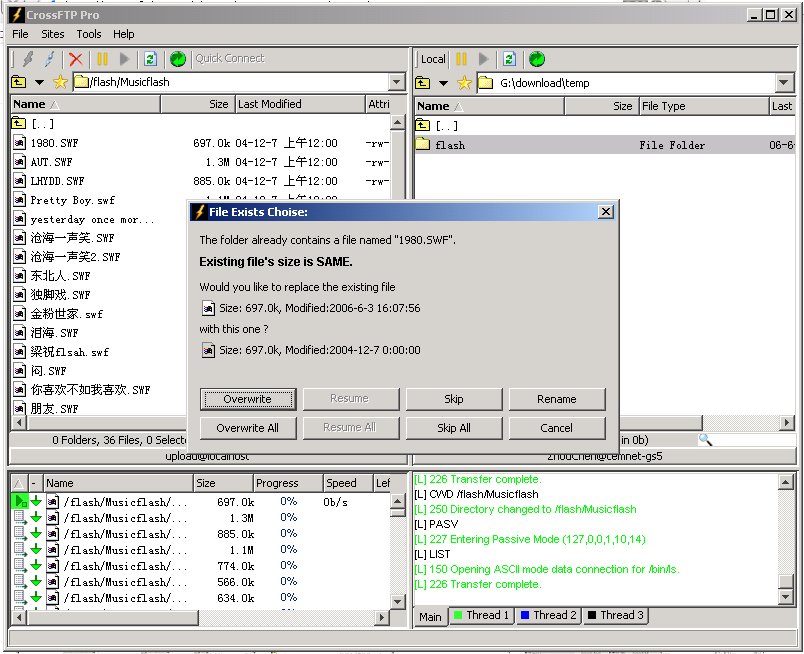
Task: Select the queue row with size 885.0k
Action: pyautogui.click(x=200, y=534)
